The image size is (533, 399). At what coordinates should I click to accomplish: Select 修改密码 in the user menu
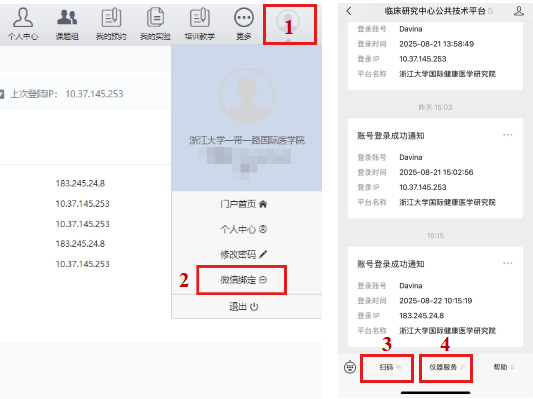[x=243, y=255]
